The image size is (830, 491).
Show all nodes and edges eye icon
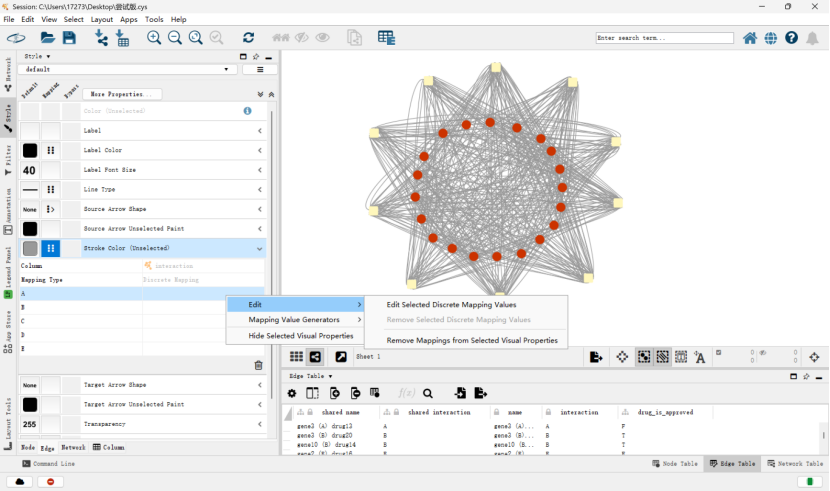[x=322, y=38]
